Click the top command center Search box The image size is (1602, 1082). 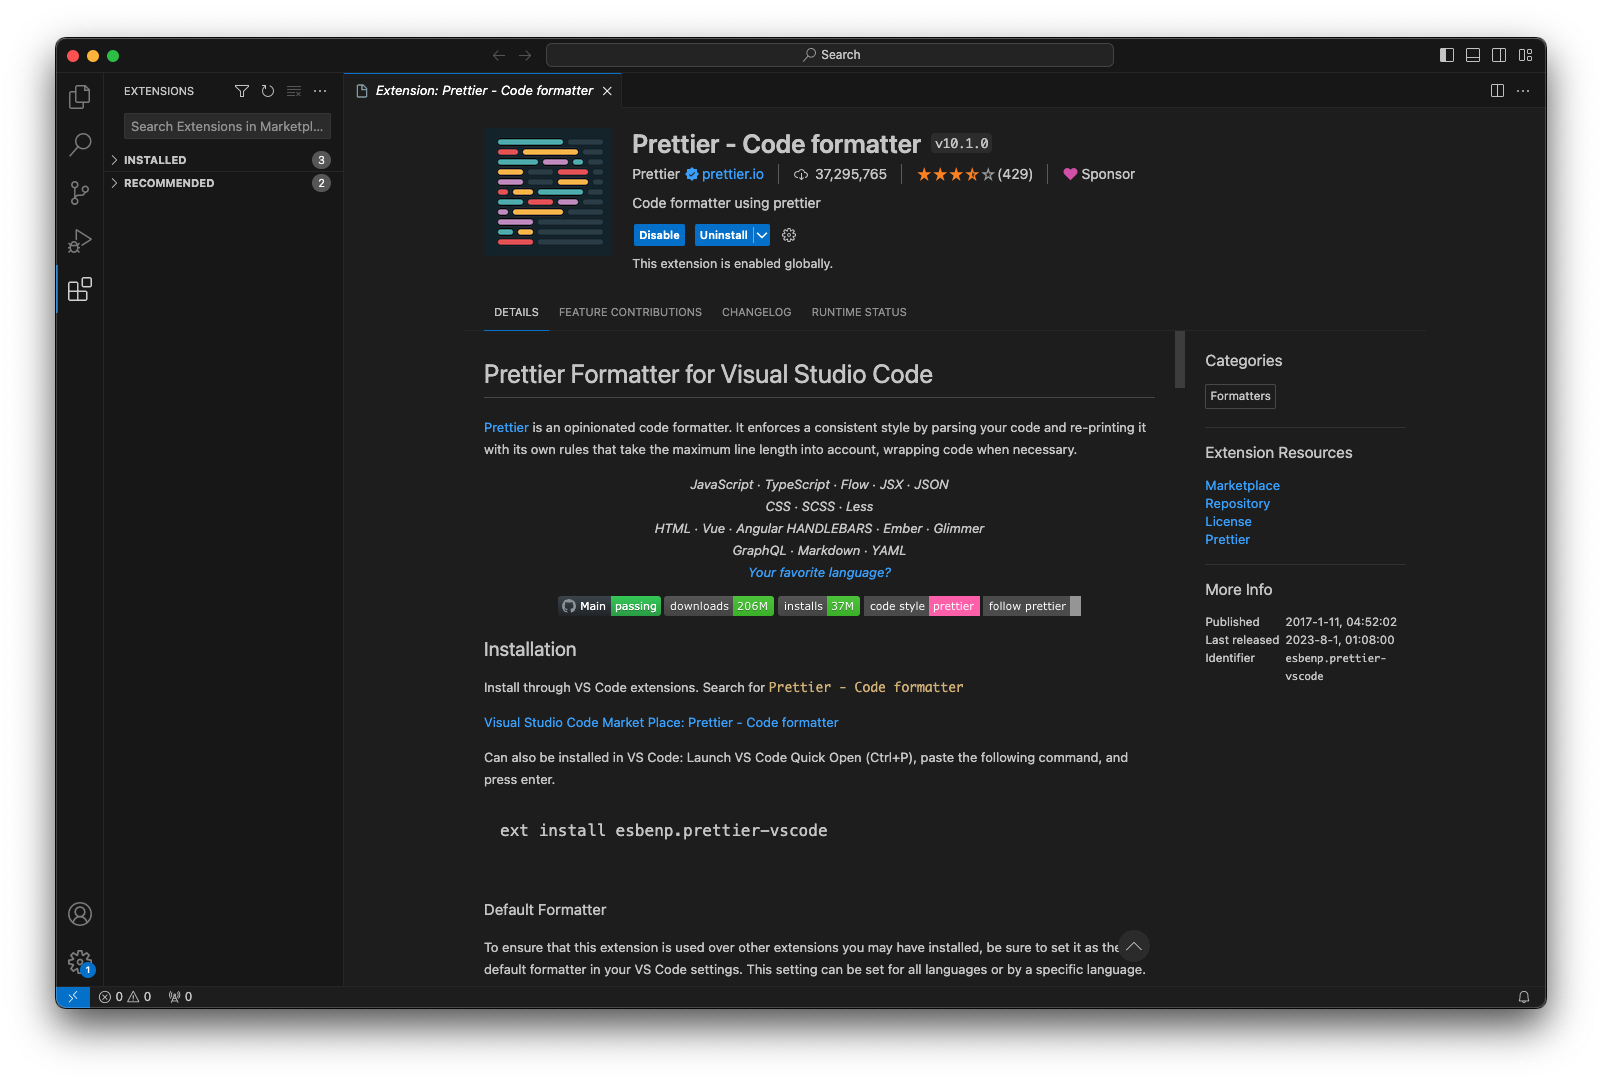click(x=830, y=55)
